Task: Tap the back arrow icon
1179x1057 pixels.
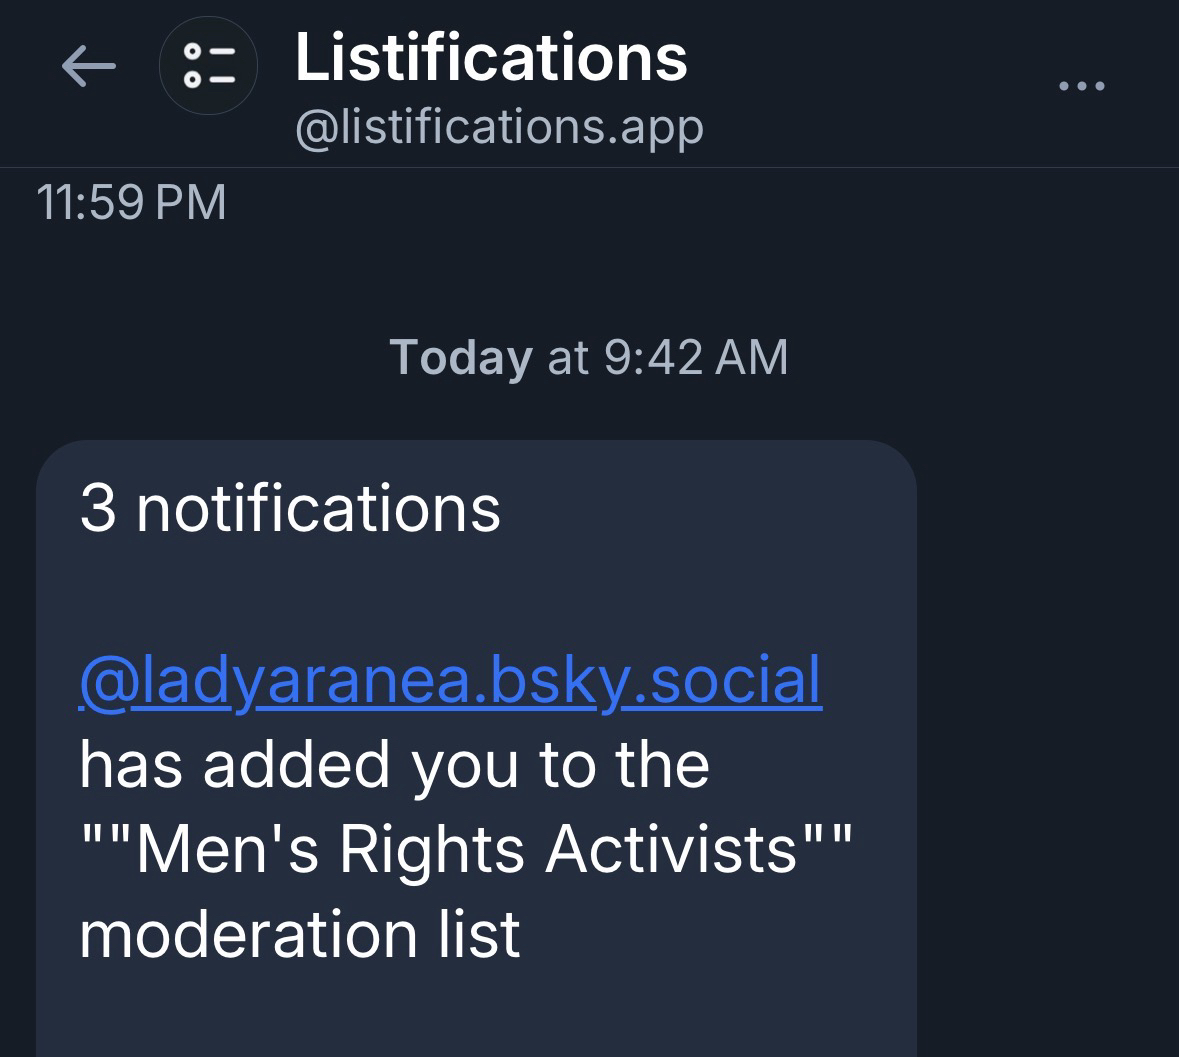Action: coord(88,67)
